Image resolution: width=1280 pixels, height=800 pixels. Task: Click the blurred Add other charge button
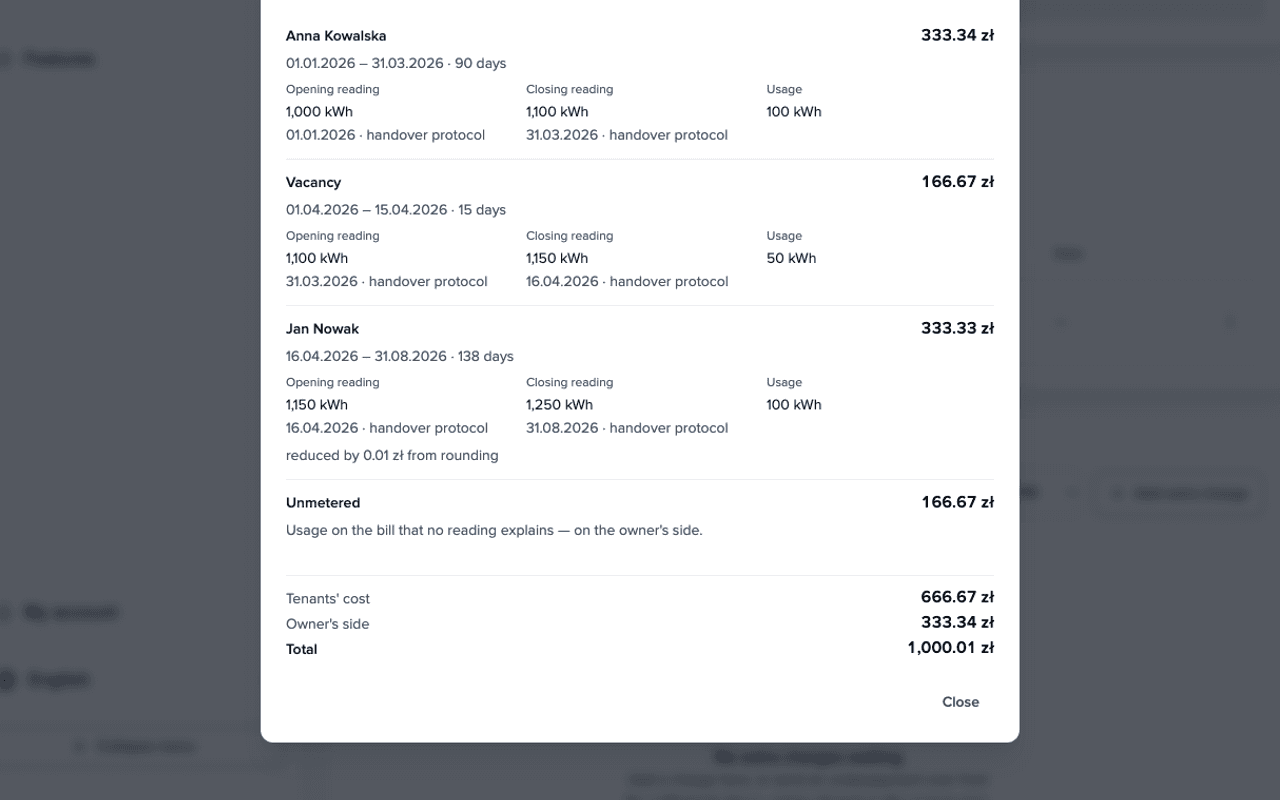click(x=1179, y=493)
